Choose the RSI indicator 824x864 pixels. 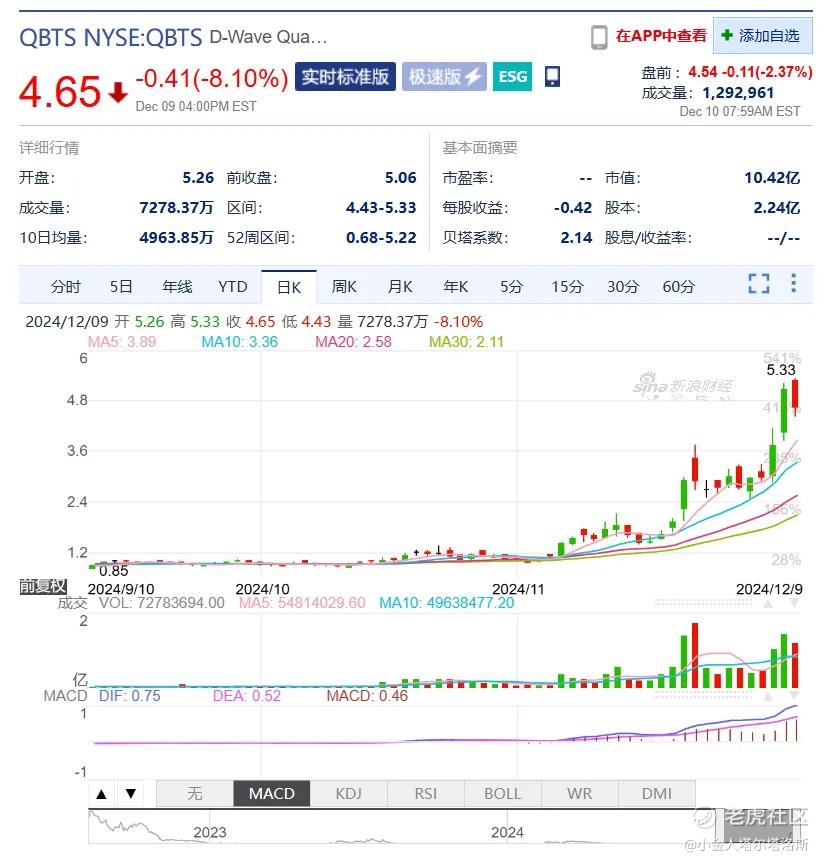[426, 793]
